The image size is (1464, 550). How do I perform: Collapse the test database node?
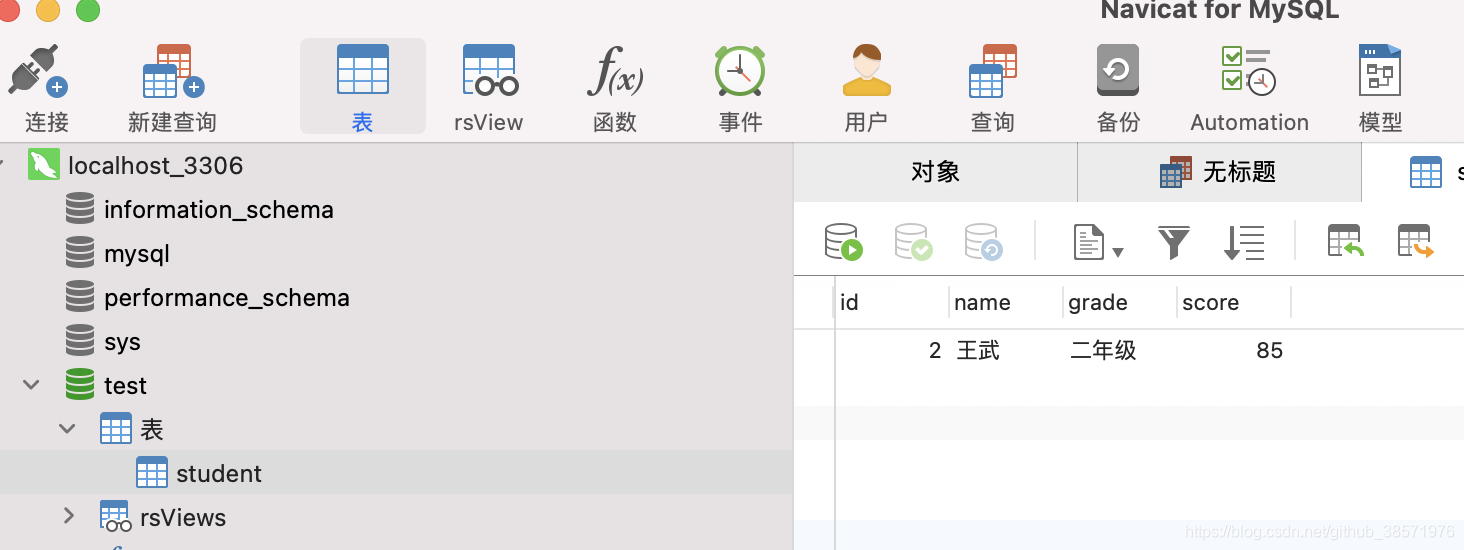click(31, 385)
